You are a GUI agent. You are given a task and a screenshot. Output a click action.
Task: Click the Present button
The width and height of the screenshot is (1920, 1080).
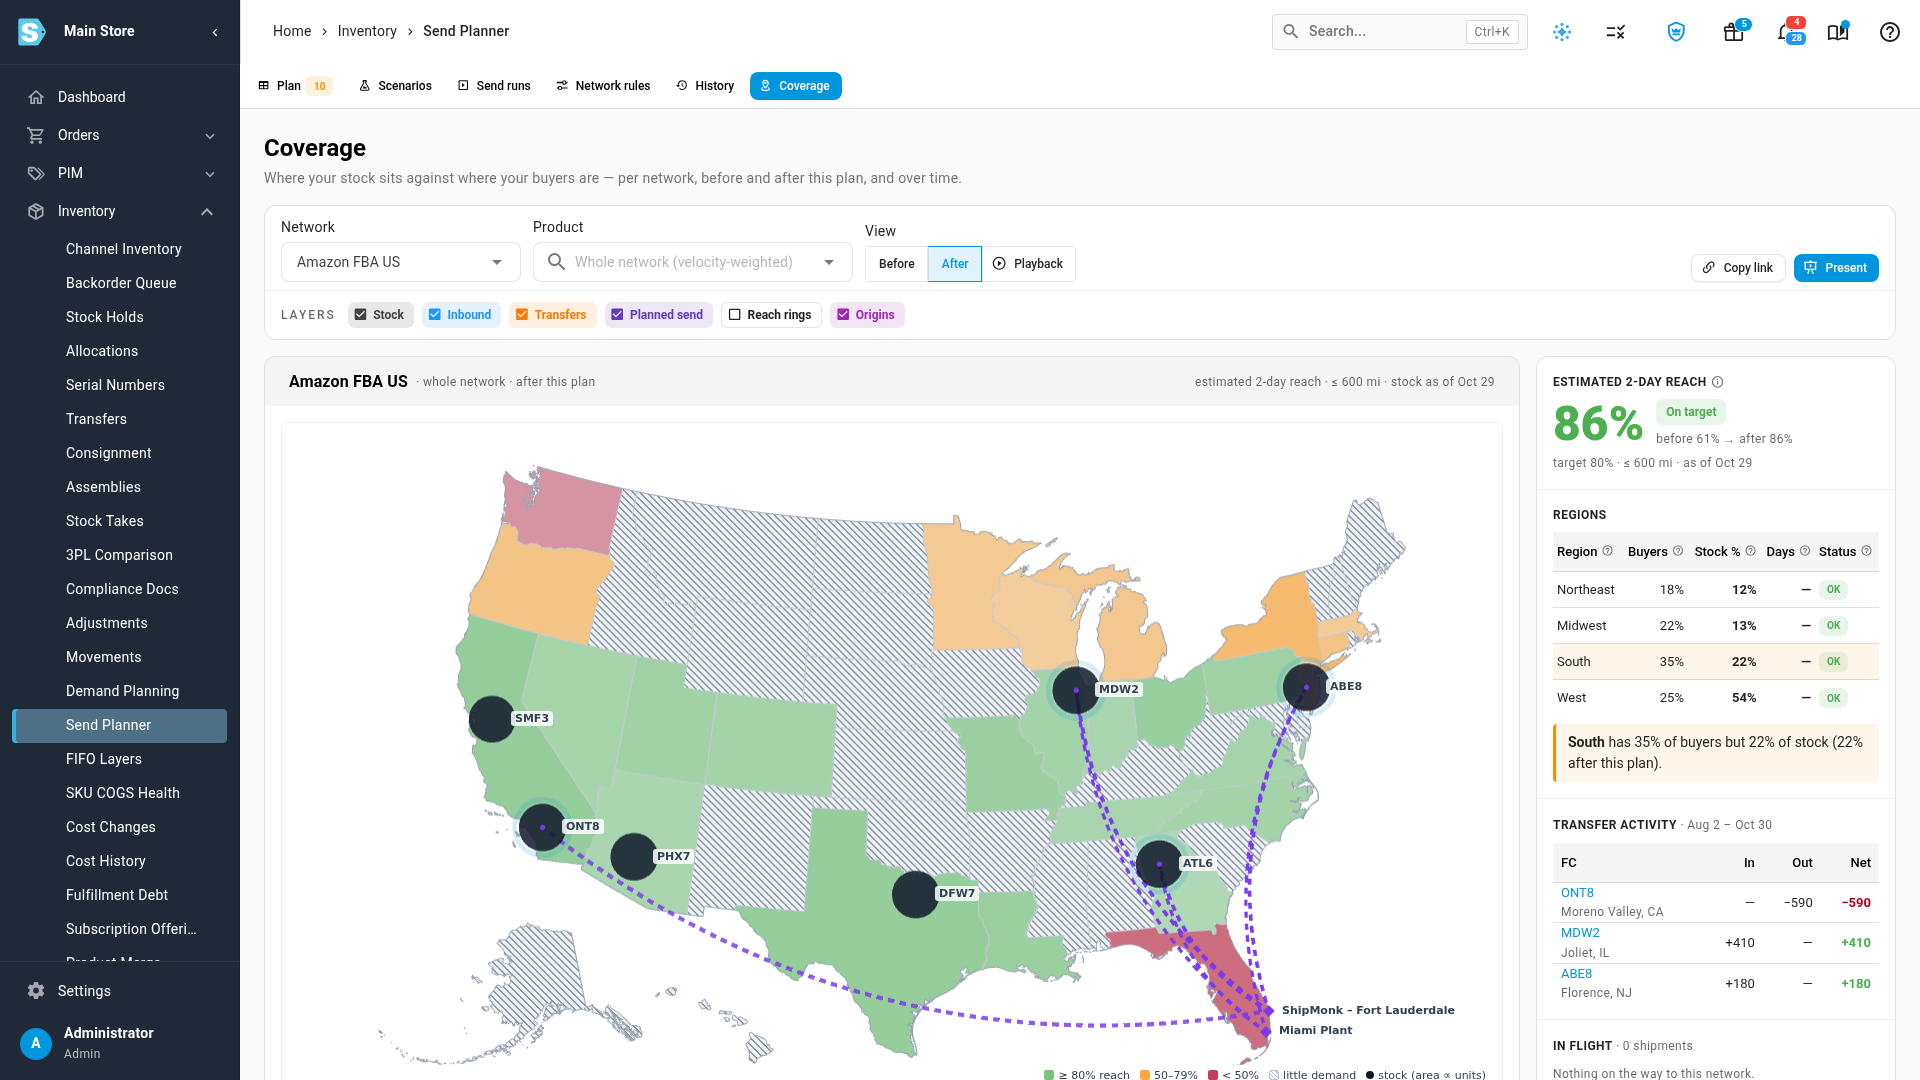tap(1836, 268)
